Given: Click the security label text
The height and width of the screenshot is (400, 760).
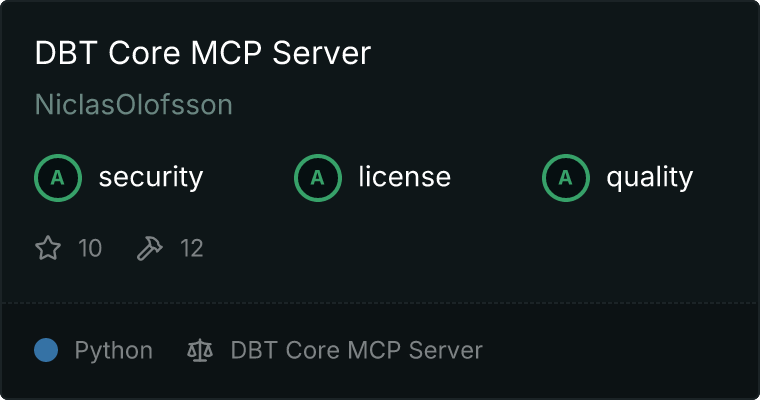Looking at the screenshot, I should coord(151,177).
